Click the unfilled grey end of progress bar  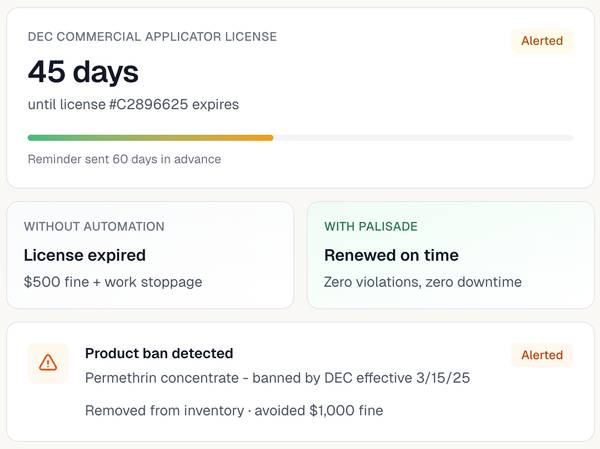point(423,138)
